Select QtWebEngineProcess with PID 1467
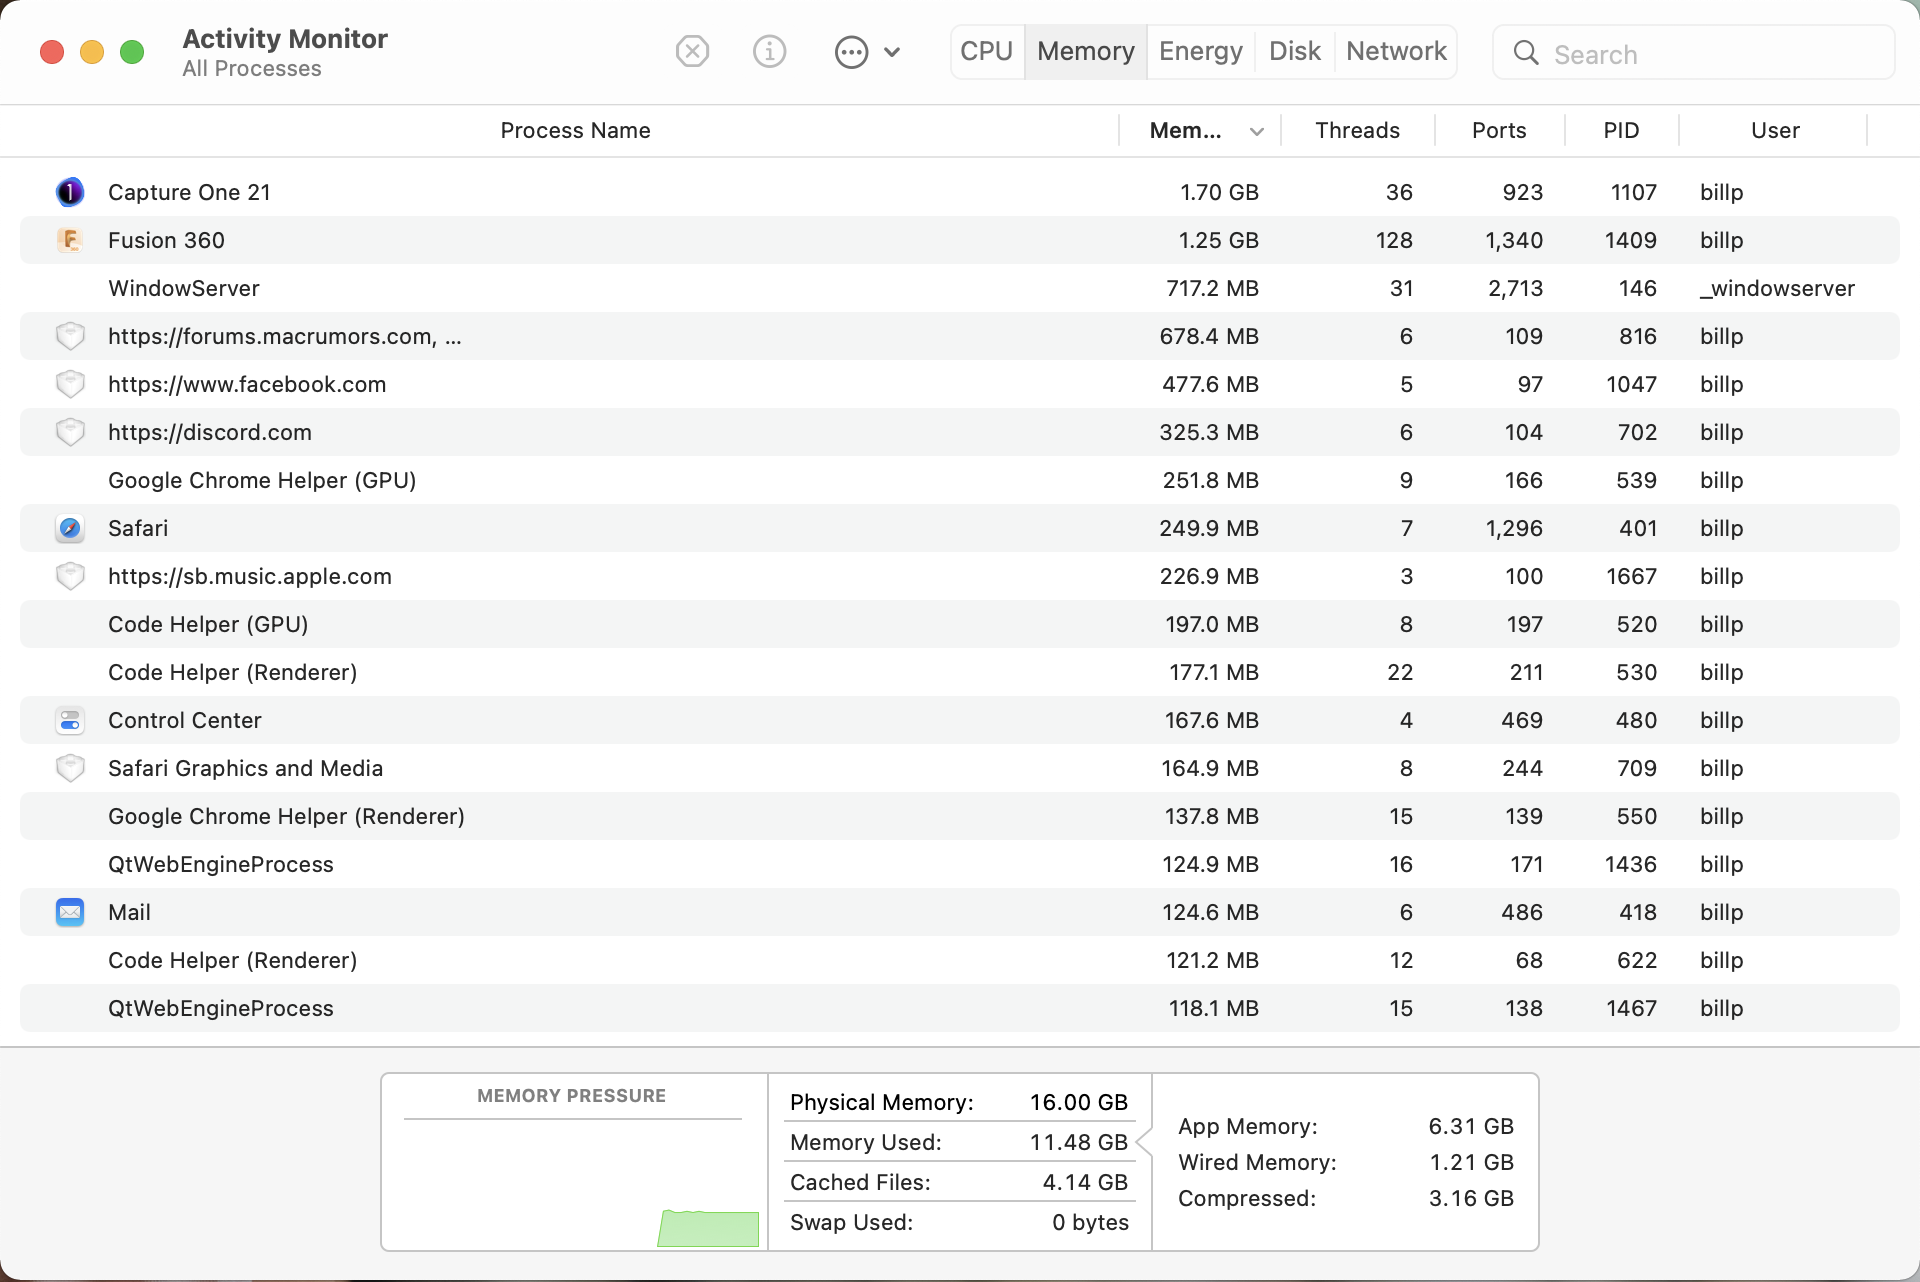Viewport: 1920px width, 1282px height. click(x=959, y=1008)
